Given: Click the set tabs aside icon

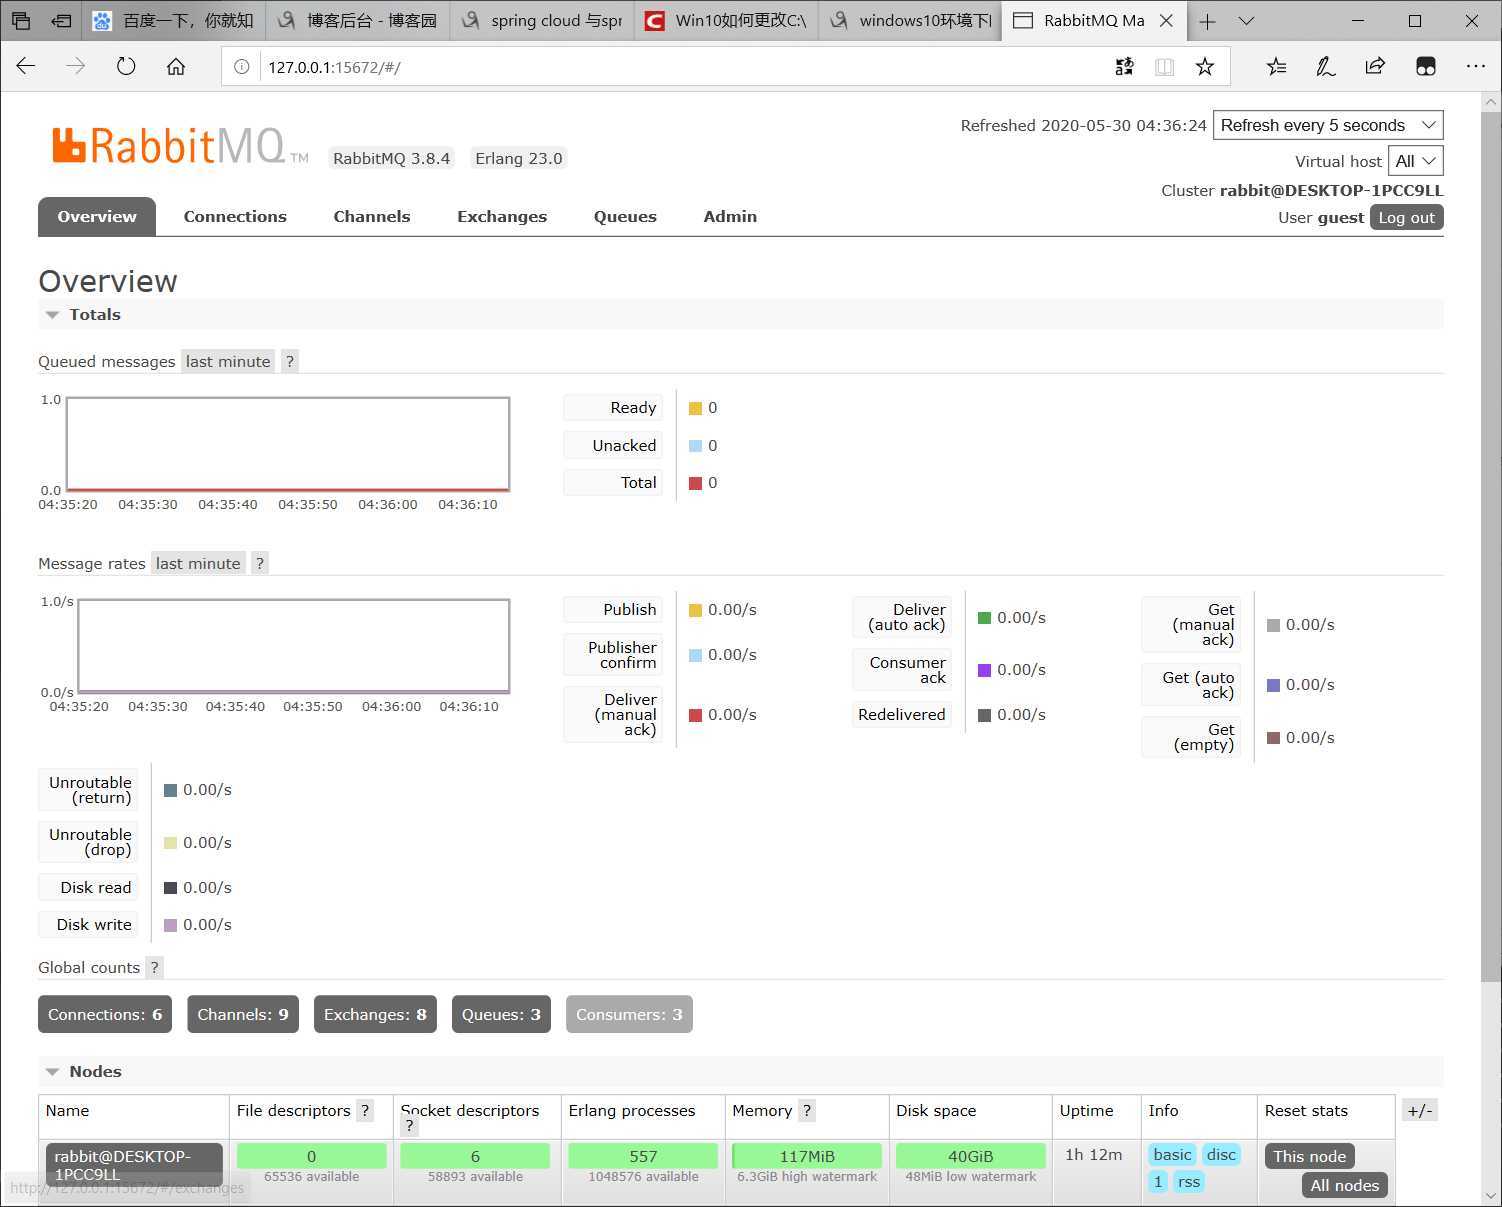Looking at the screenshot, I should point(62,20).
